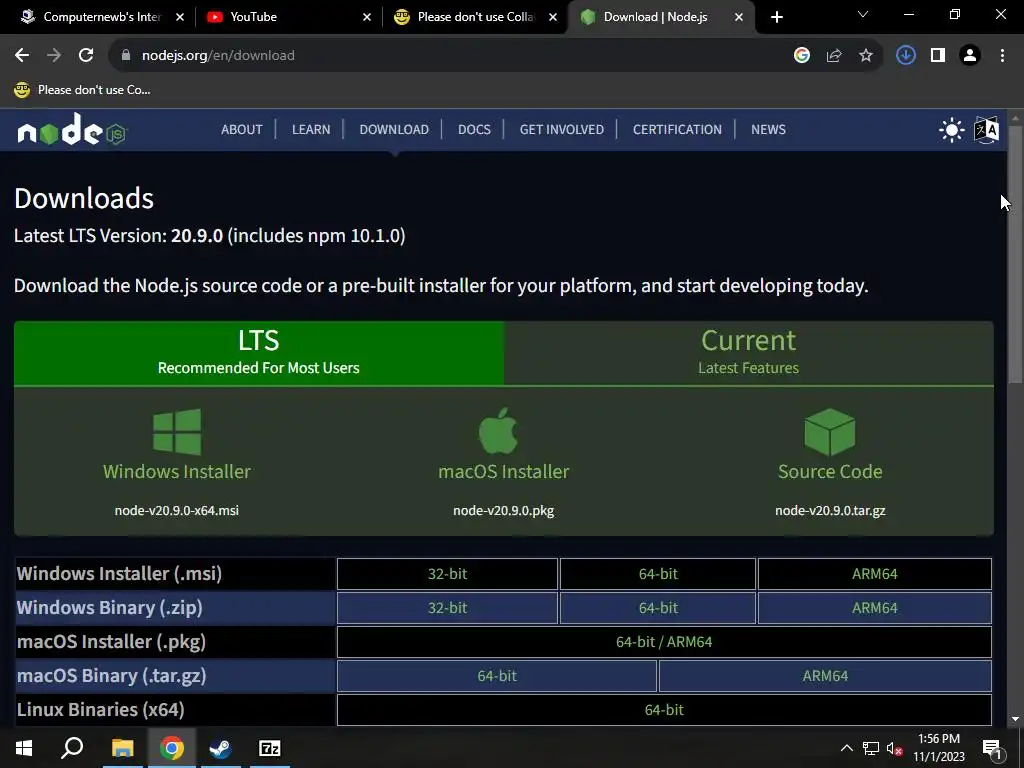Open File Explorer from taskbar
The image size is (1024, 768).
click(122, 748)
